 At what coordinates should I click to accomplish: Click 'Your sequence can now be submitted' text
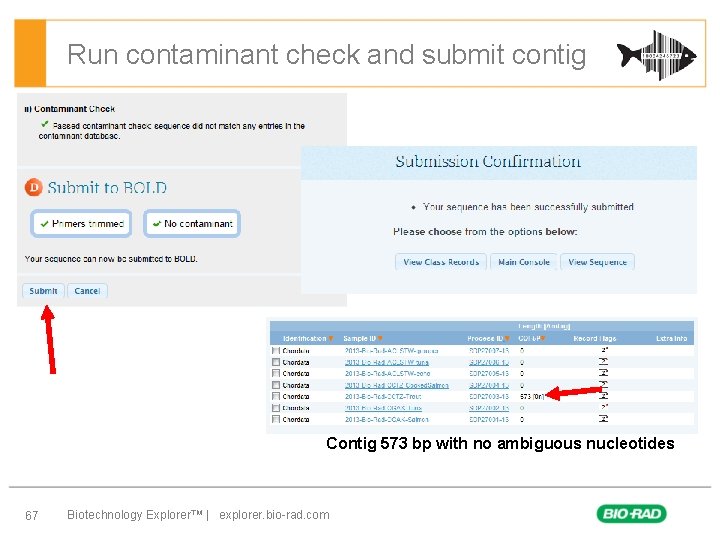pos(111,259)
